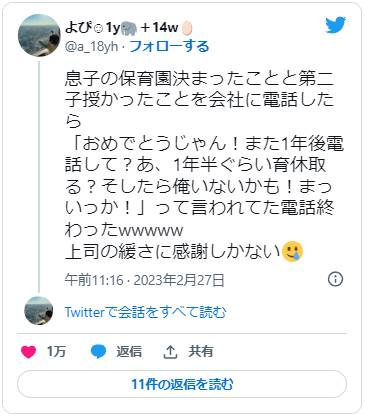The width and height of the screenshot is (365, 416).
Task: Click the blue reply speech bubble icon
Action: point(98,352)
